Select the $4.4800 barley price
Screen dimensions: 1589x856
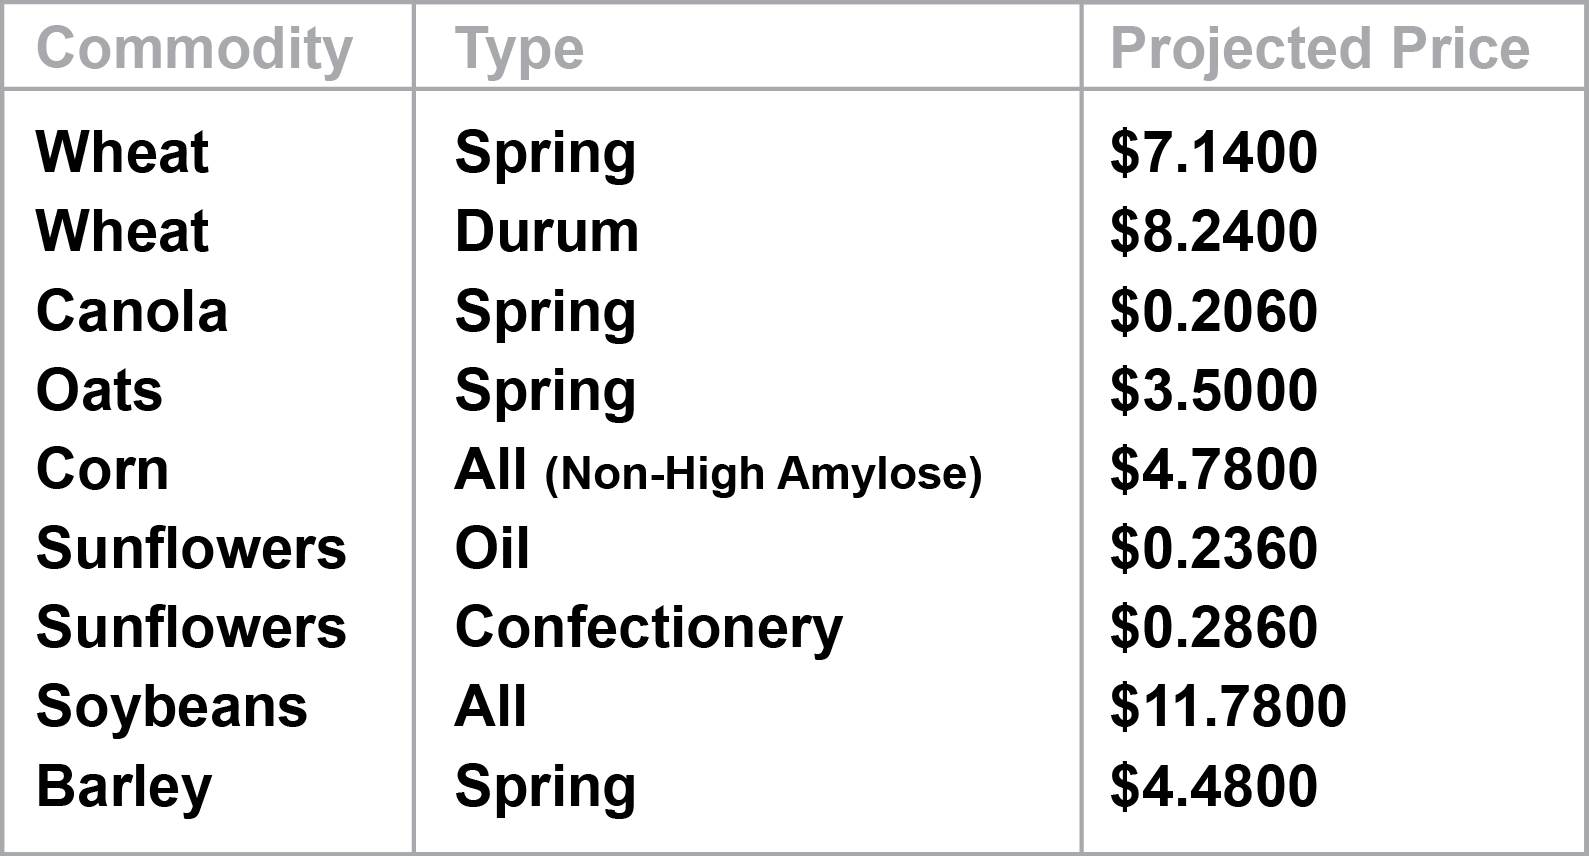[x=1214, y=786]
